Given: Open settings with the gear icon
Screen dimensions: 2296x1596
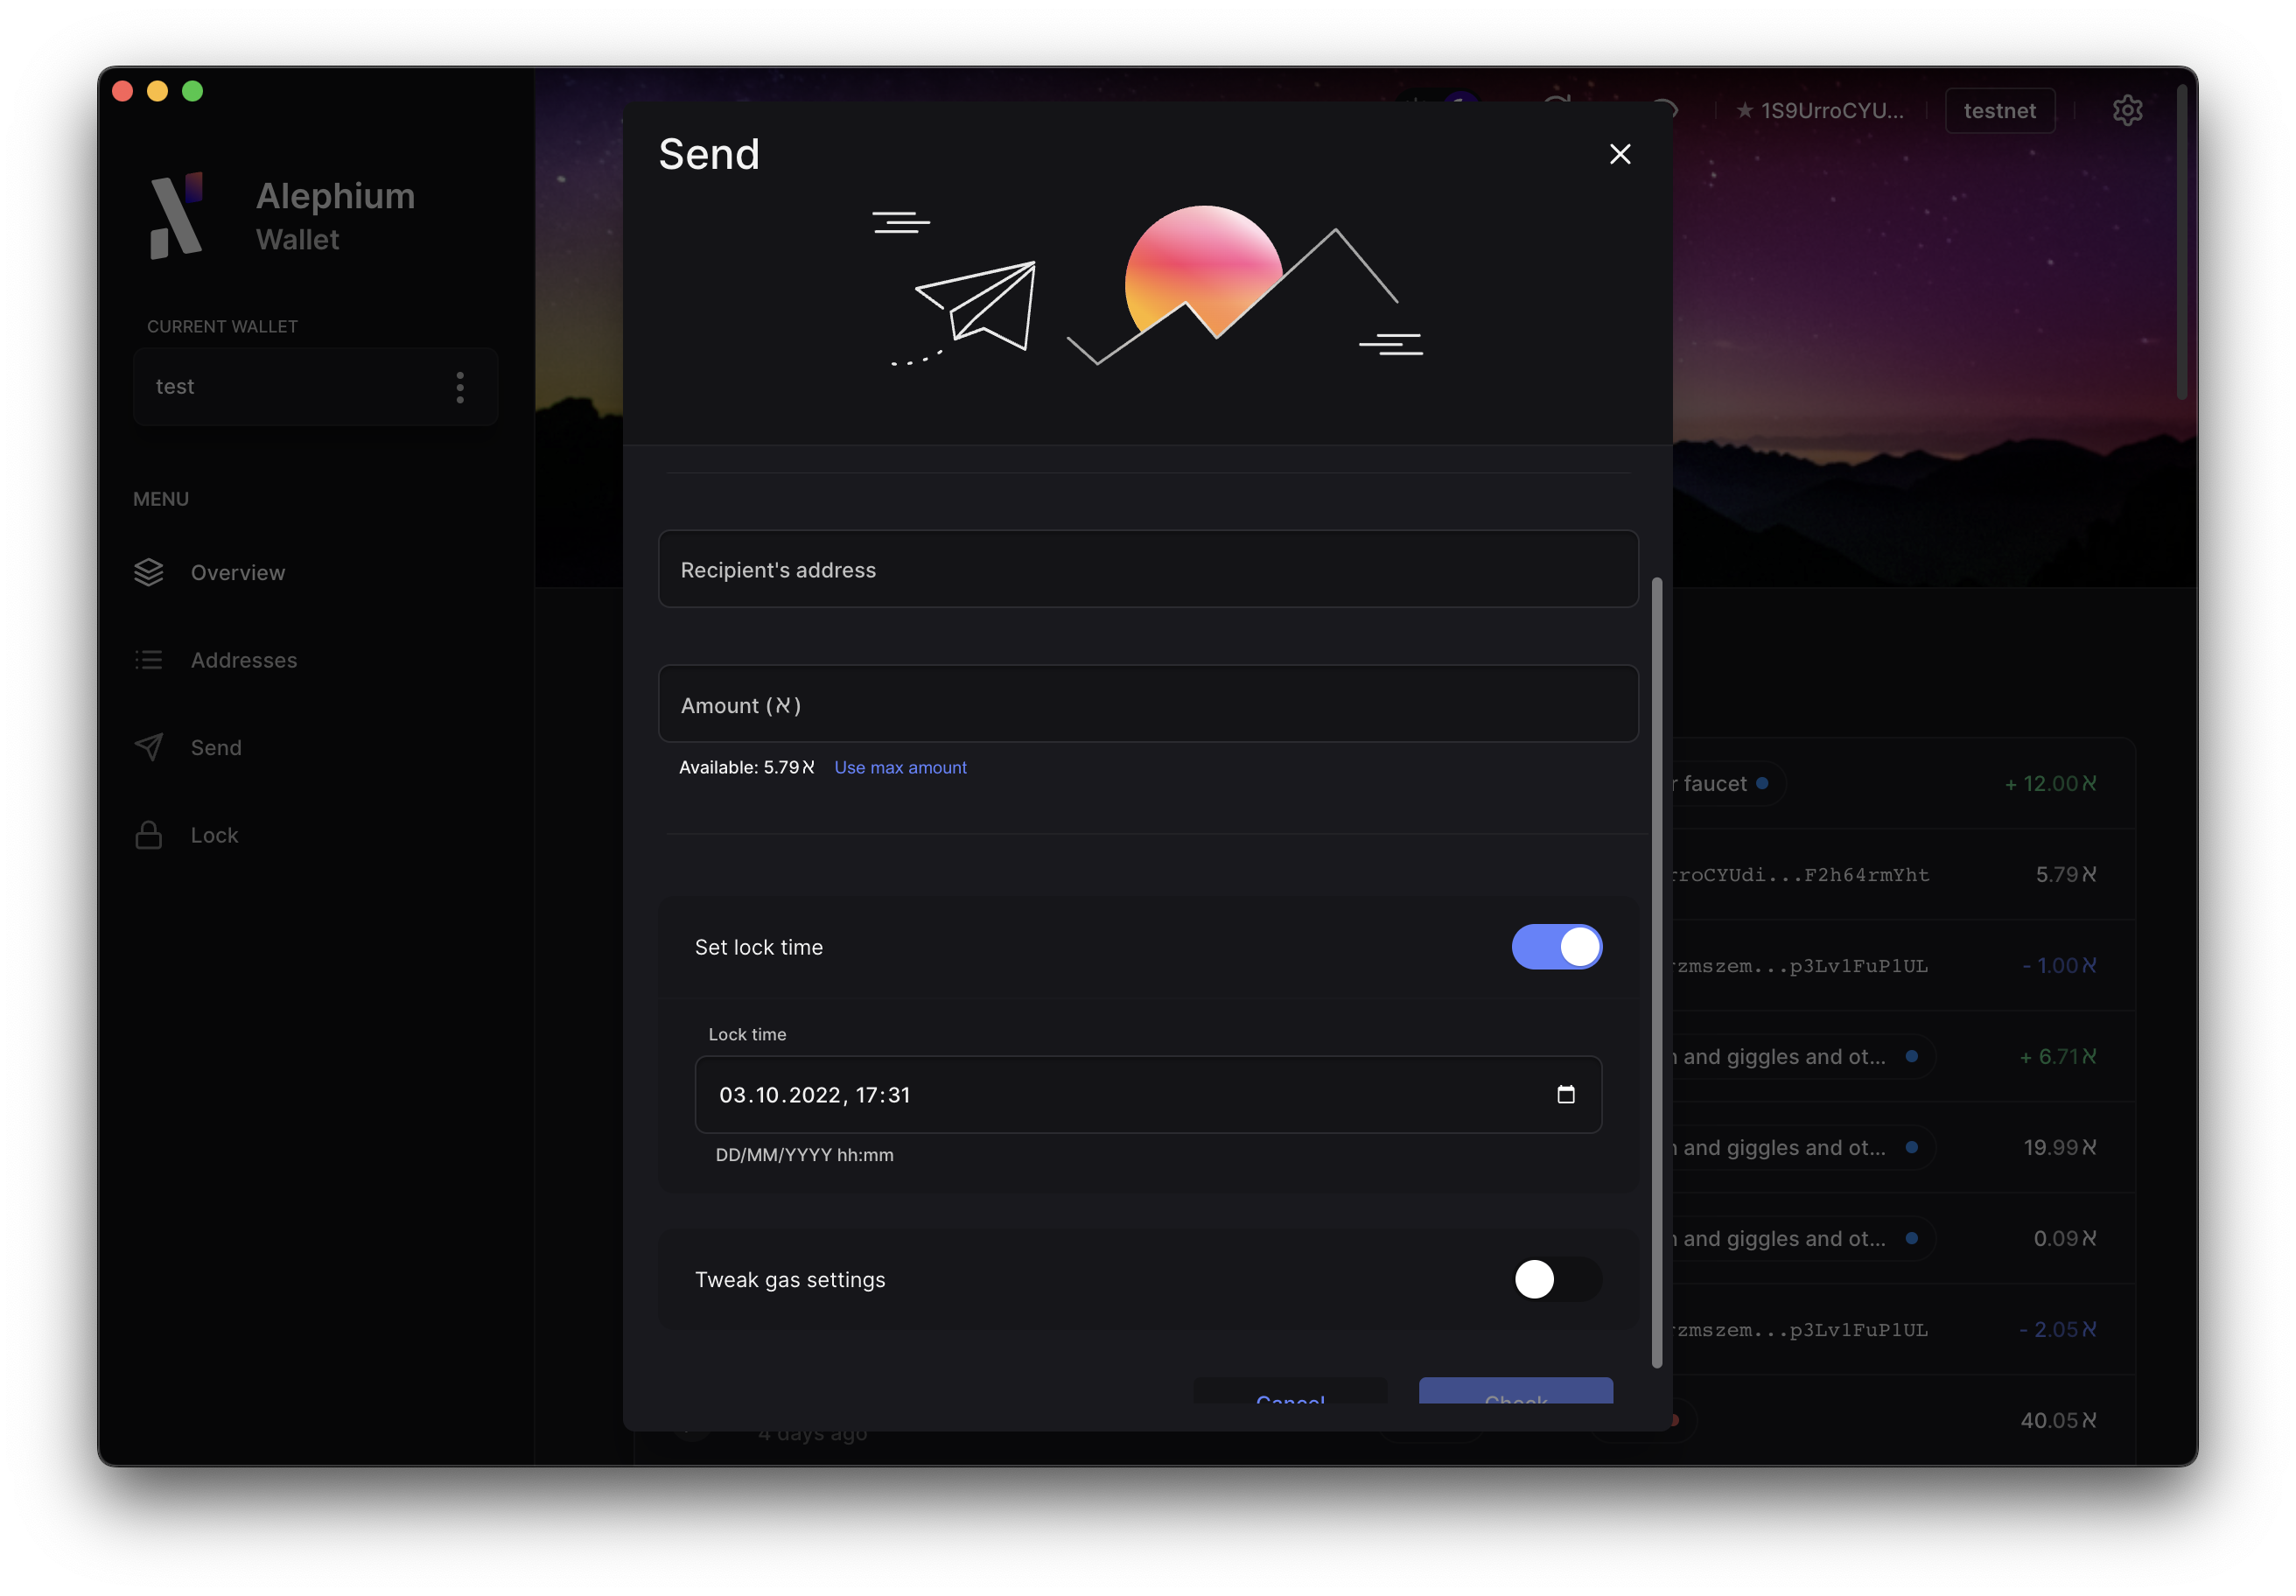Looking at the screenshot, I should (2128, 110).
